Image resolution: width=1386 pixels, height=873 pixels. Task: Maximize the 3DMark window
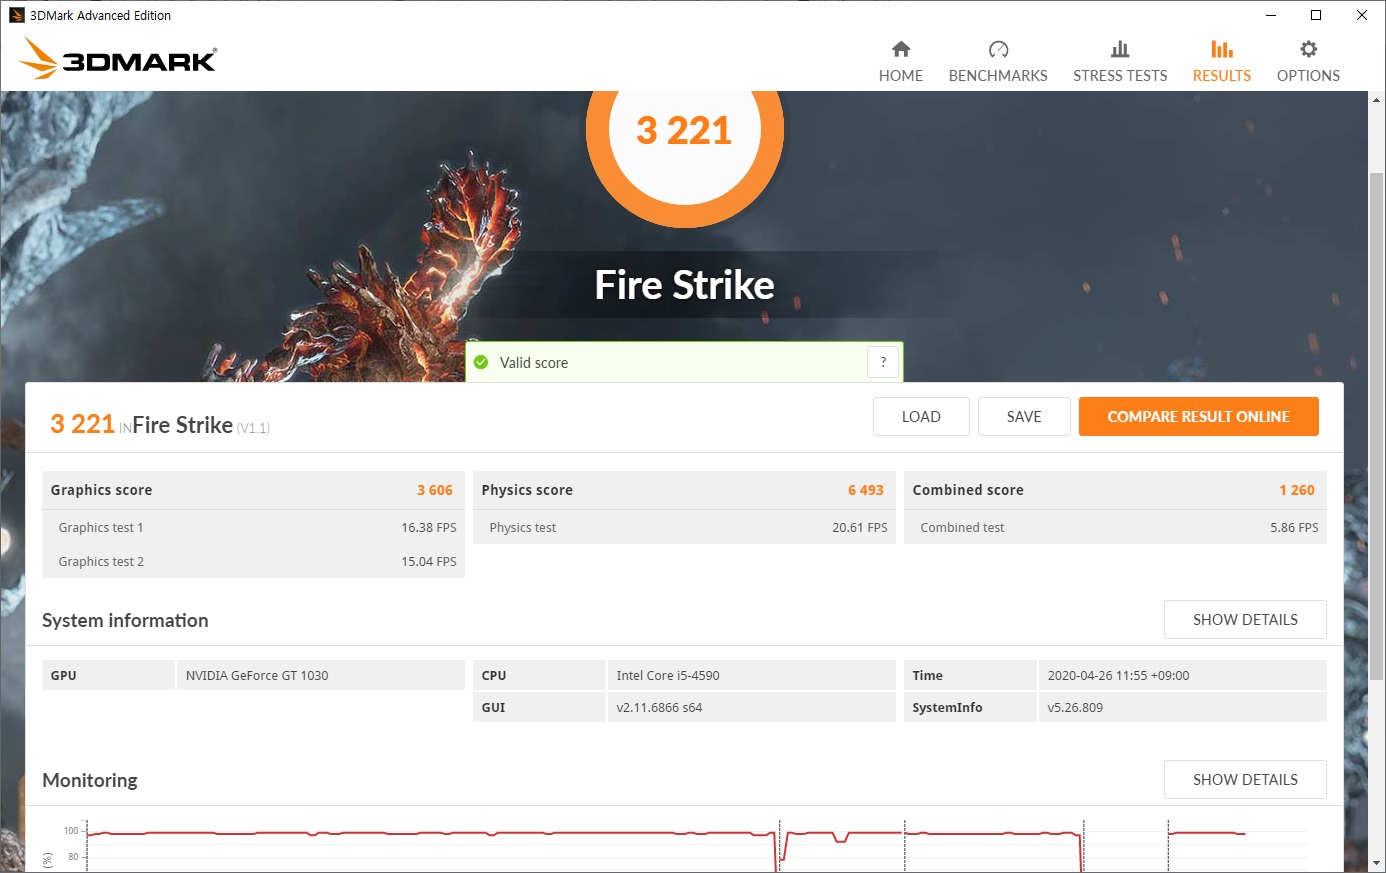[1316, 15]
